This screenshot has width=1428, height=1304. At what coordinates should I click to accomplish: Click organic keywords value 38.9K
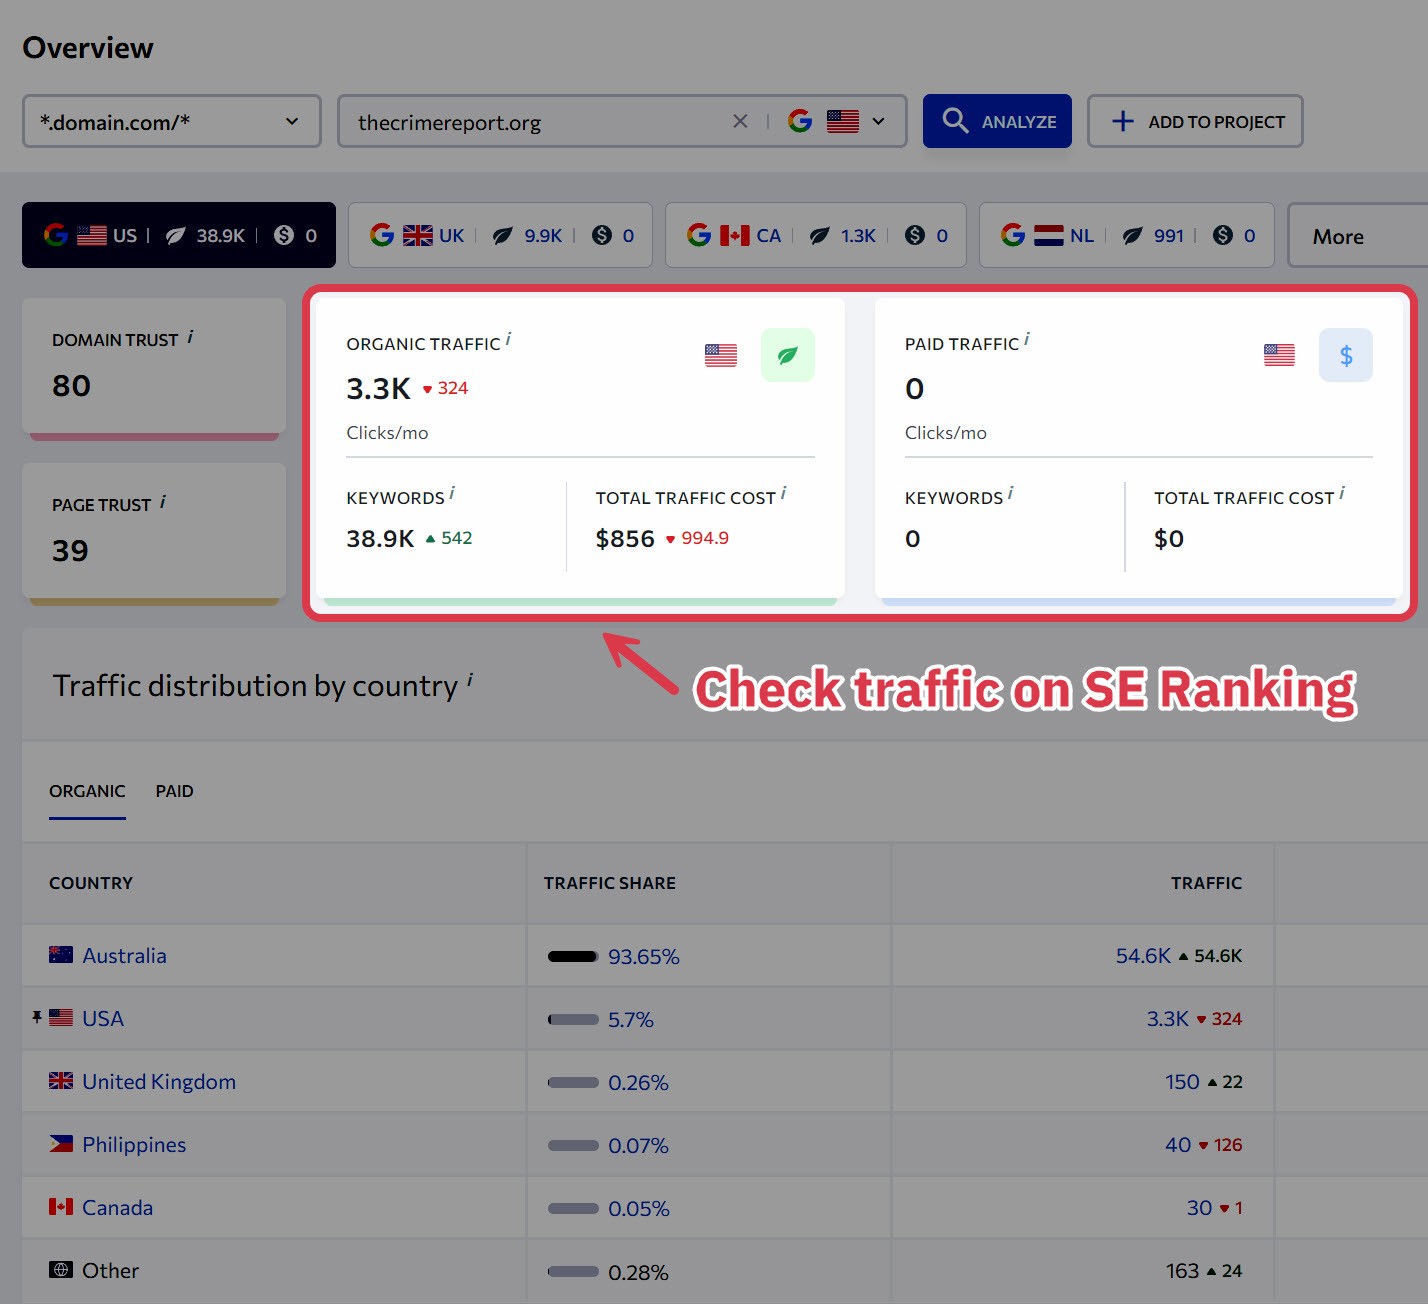tap(380, 539)
